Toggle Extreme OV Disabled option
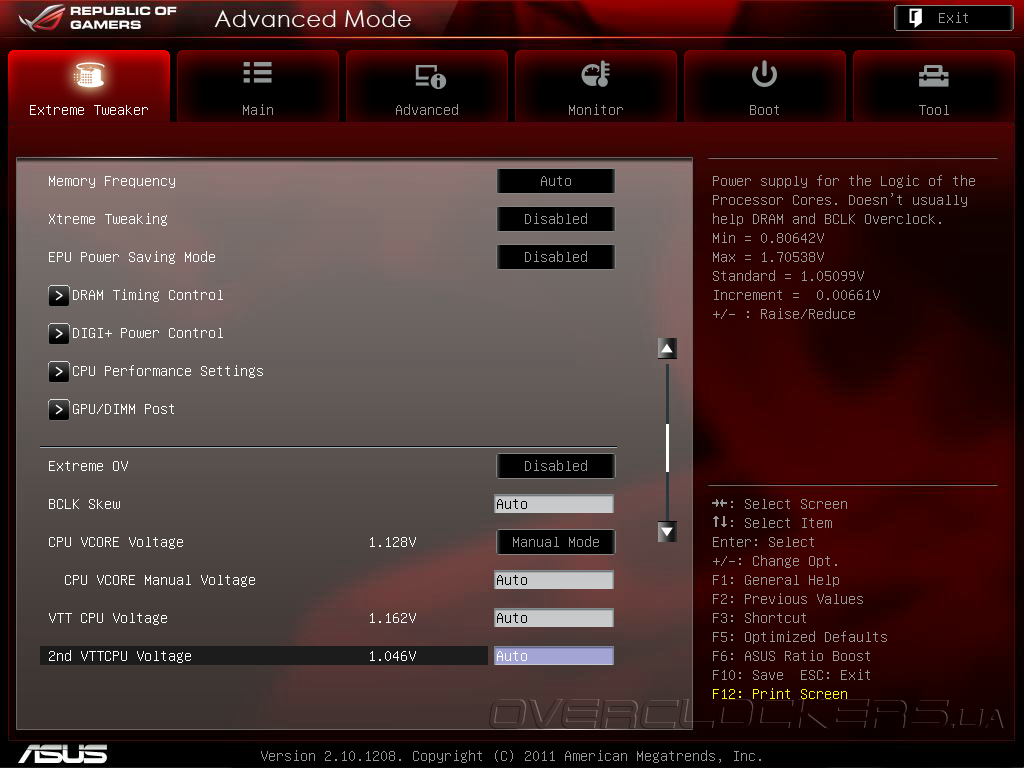 (x=556, y=466)
